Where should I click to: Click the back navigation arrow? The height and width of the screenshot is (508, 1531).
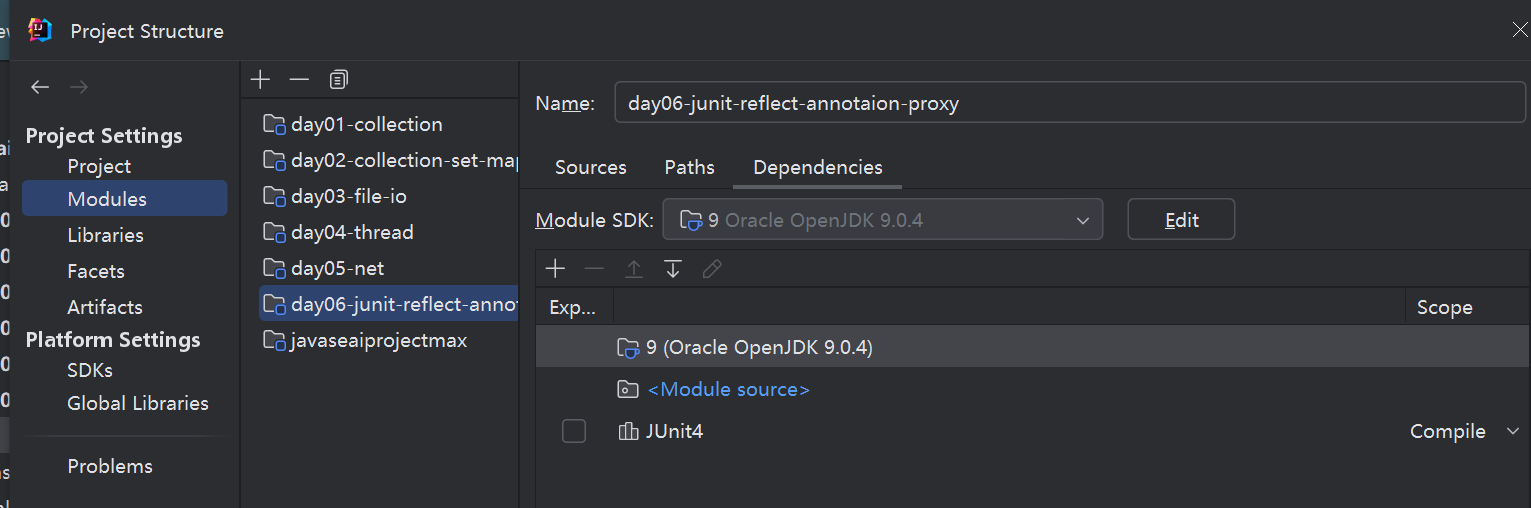[40, 88]
